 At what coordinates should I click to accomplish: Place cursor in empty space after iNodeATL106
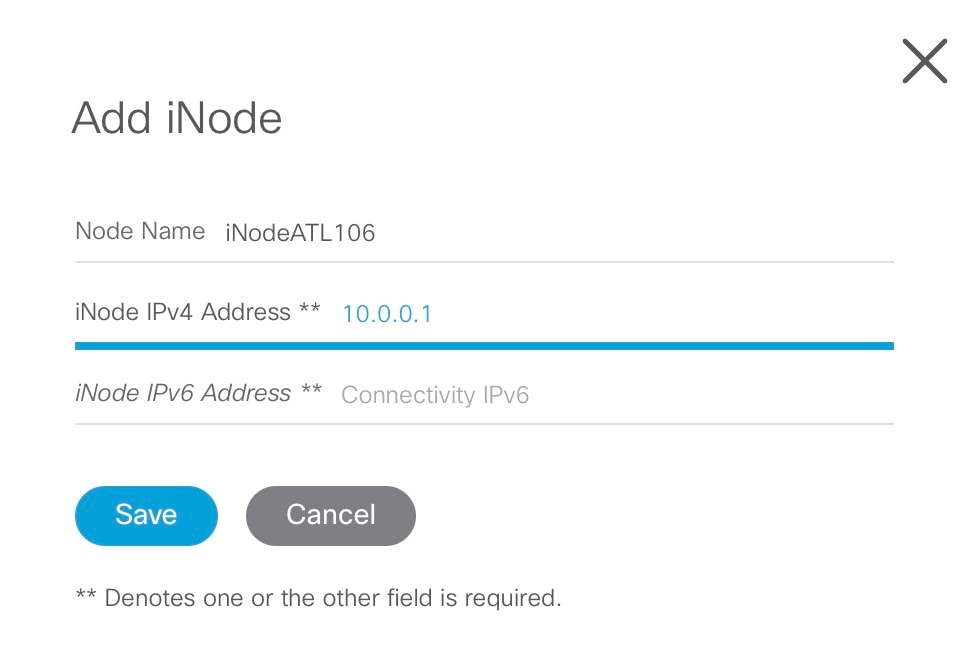pos(633,233)
